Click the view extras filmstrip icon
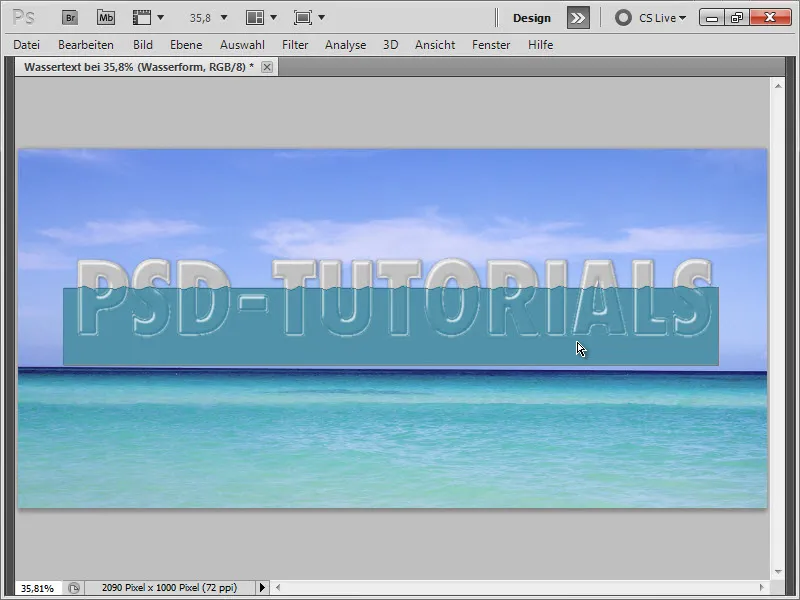This screenshot has height=600, width=800. pos(141,18)
